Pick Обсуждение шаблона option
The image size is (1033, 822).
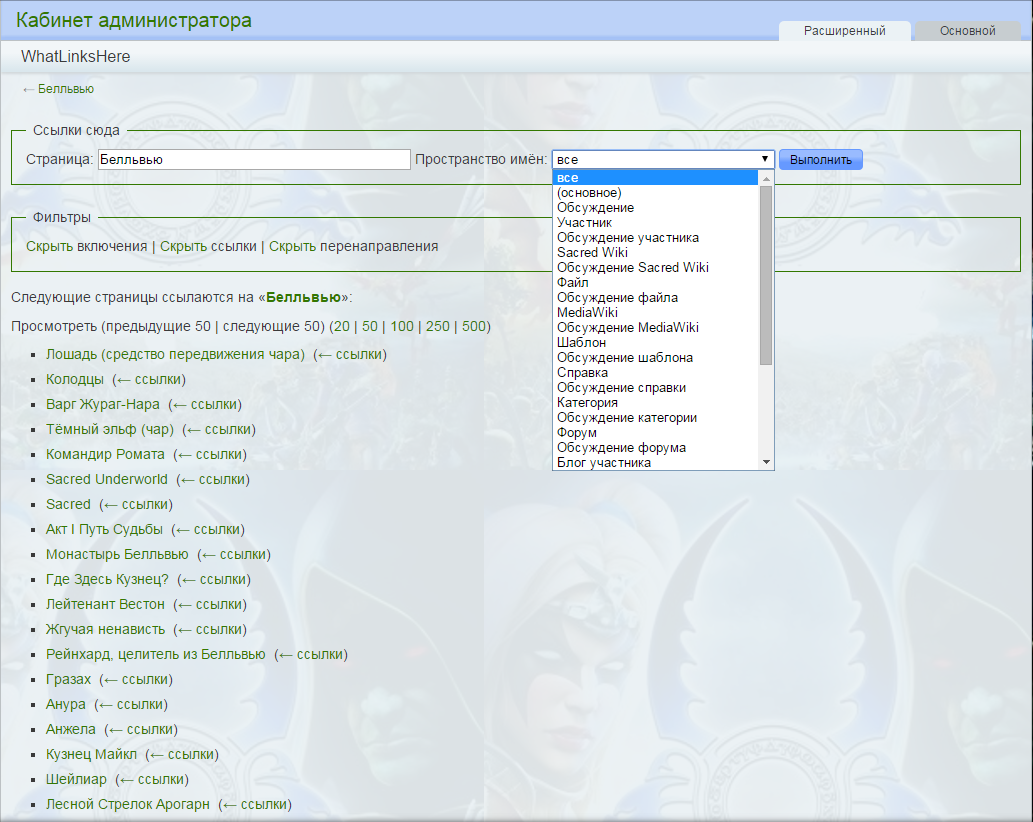656,358
